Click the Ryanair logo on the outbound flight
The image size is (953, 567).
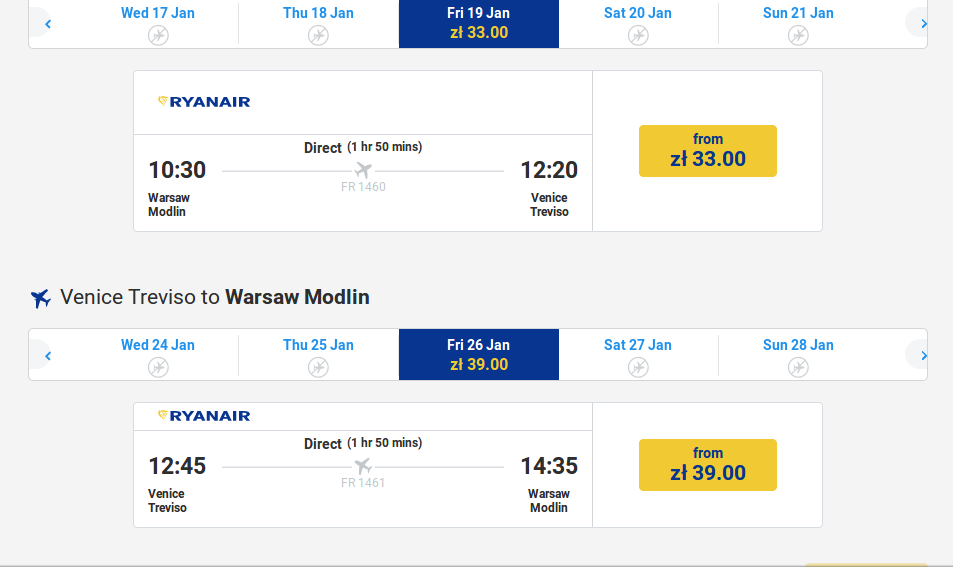point(204,102)
